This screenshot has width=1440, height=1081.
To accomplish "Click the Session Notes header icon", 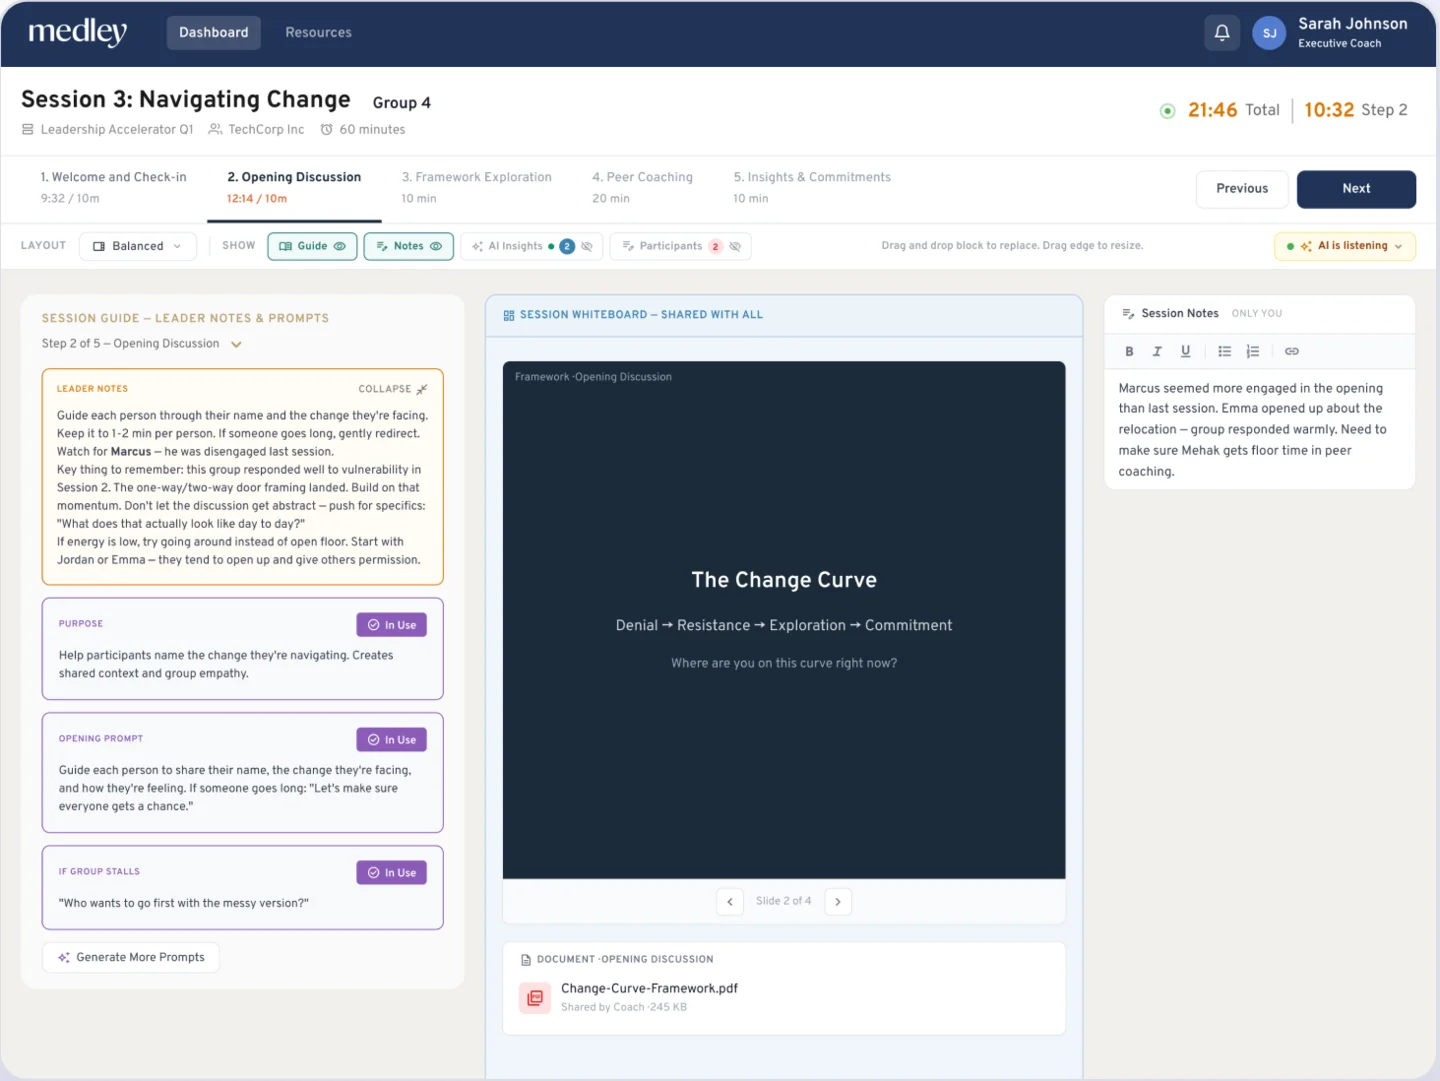I will 1128,314.
